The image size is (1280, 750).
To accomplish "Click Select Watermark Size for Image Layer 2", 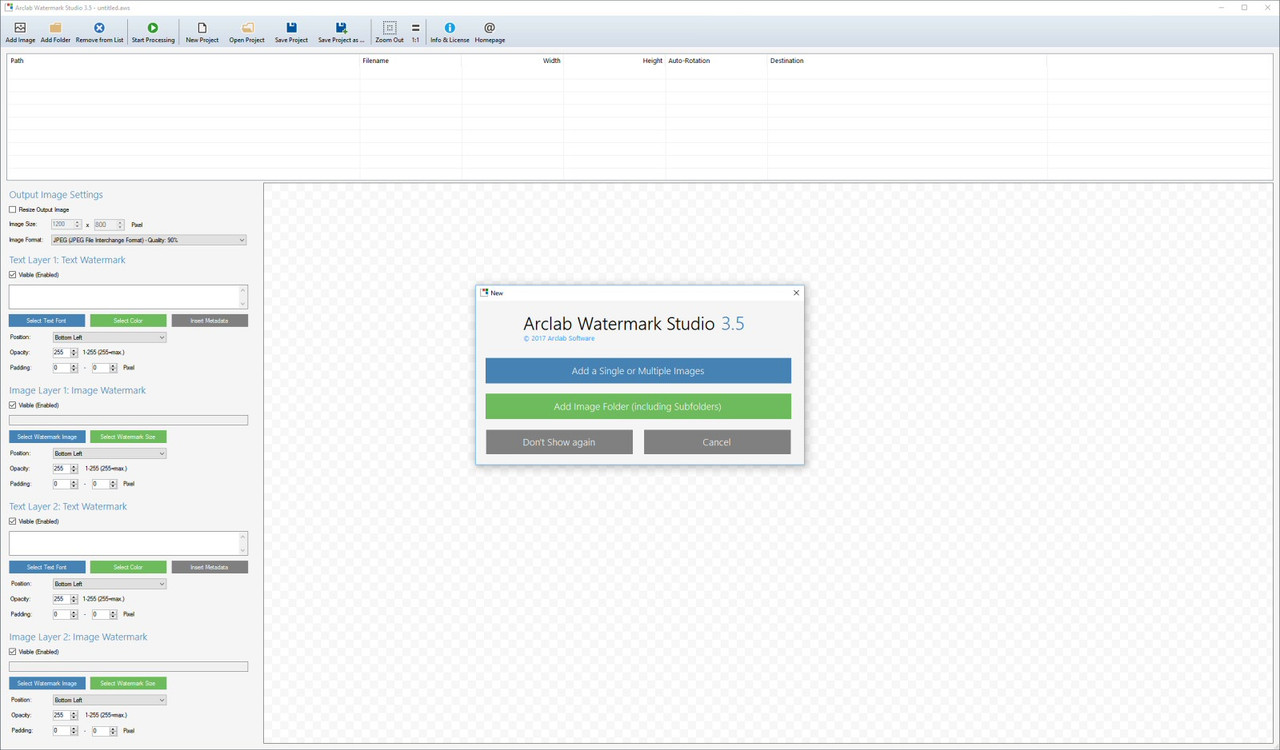I will point(128,683).
